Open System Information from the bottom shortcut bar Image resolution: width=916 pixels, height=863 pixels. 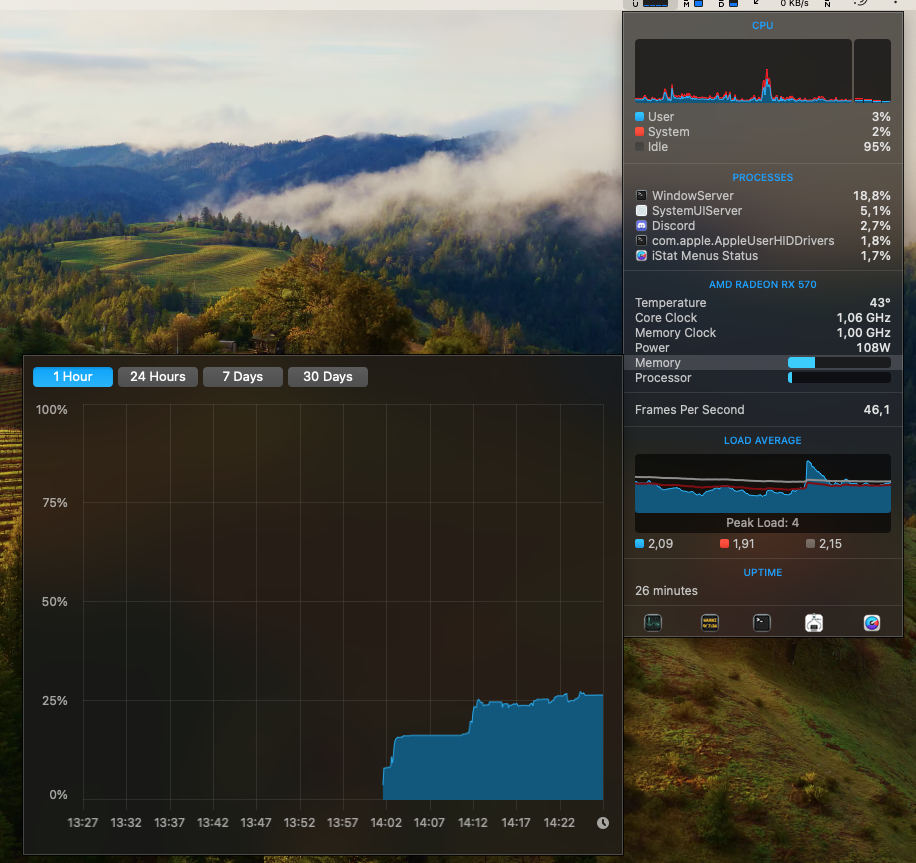click(x=814, y=622)
